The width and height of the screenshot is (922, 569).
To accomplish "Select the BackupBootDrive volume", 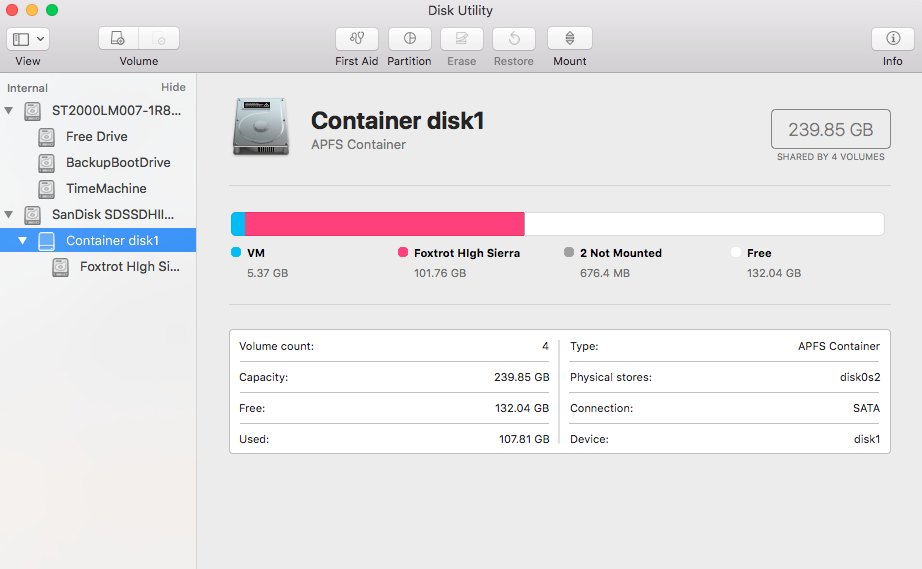I will tap(118, 163).
